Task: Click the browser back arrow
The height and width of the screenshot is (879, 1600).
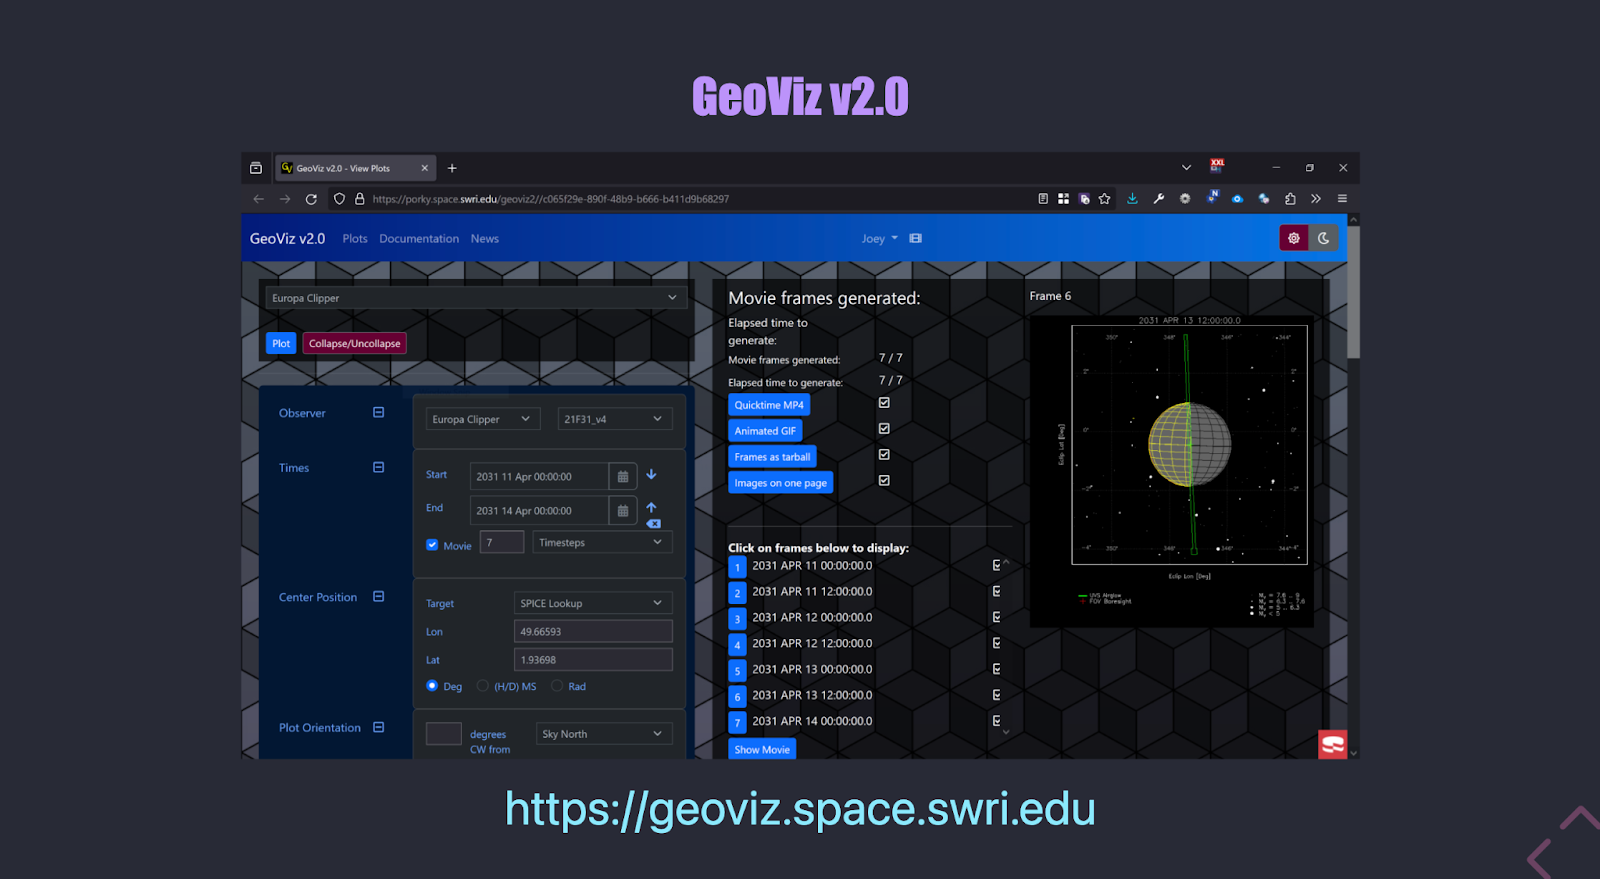Action: coord(259,199)
